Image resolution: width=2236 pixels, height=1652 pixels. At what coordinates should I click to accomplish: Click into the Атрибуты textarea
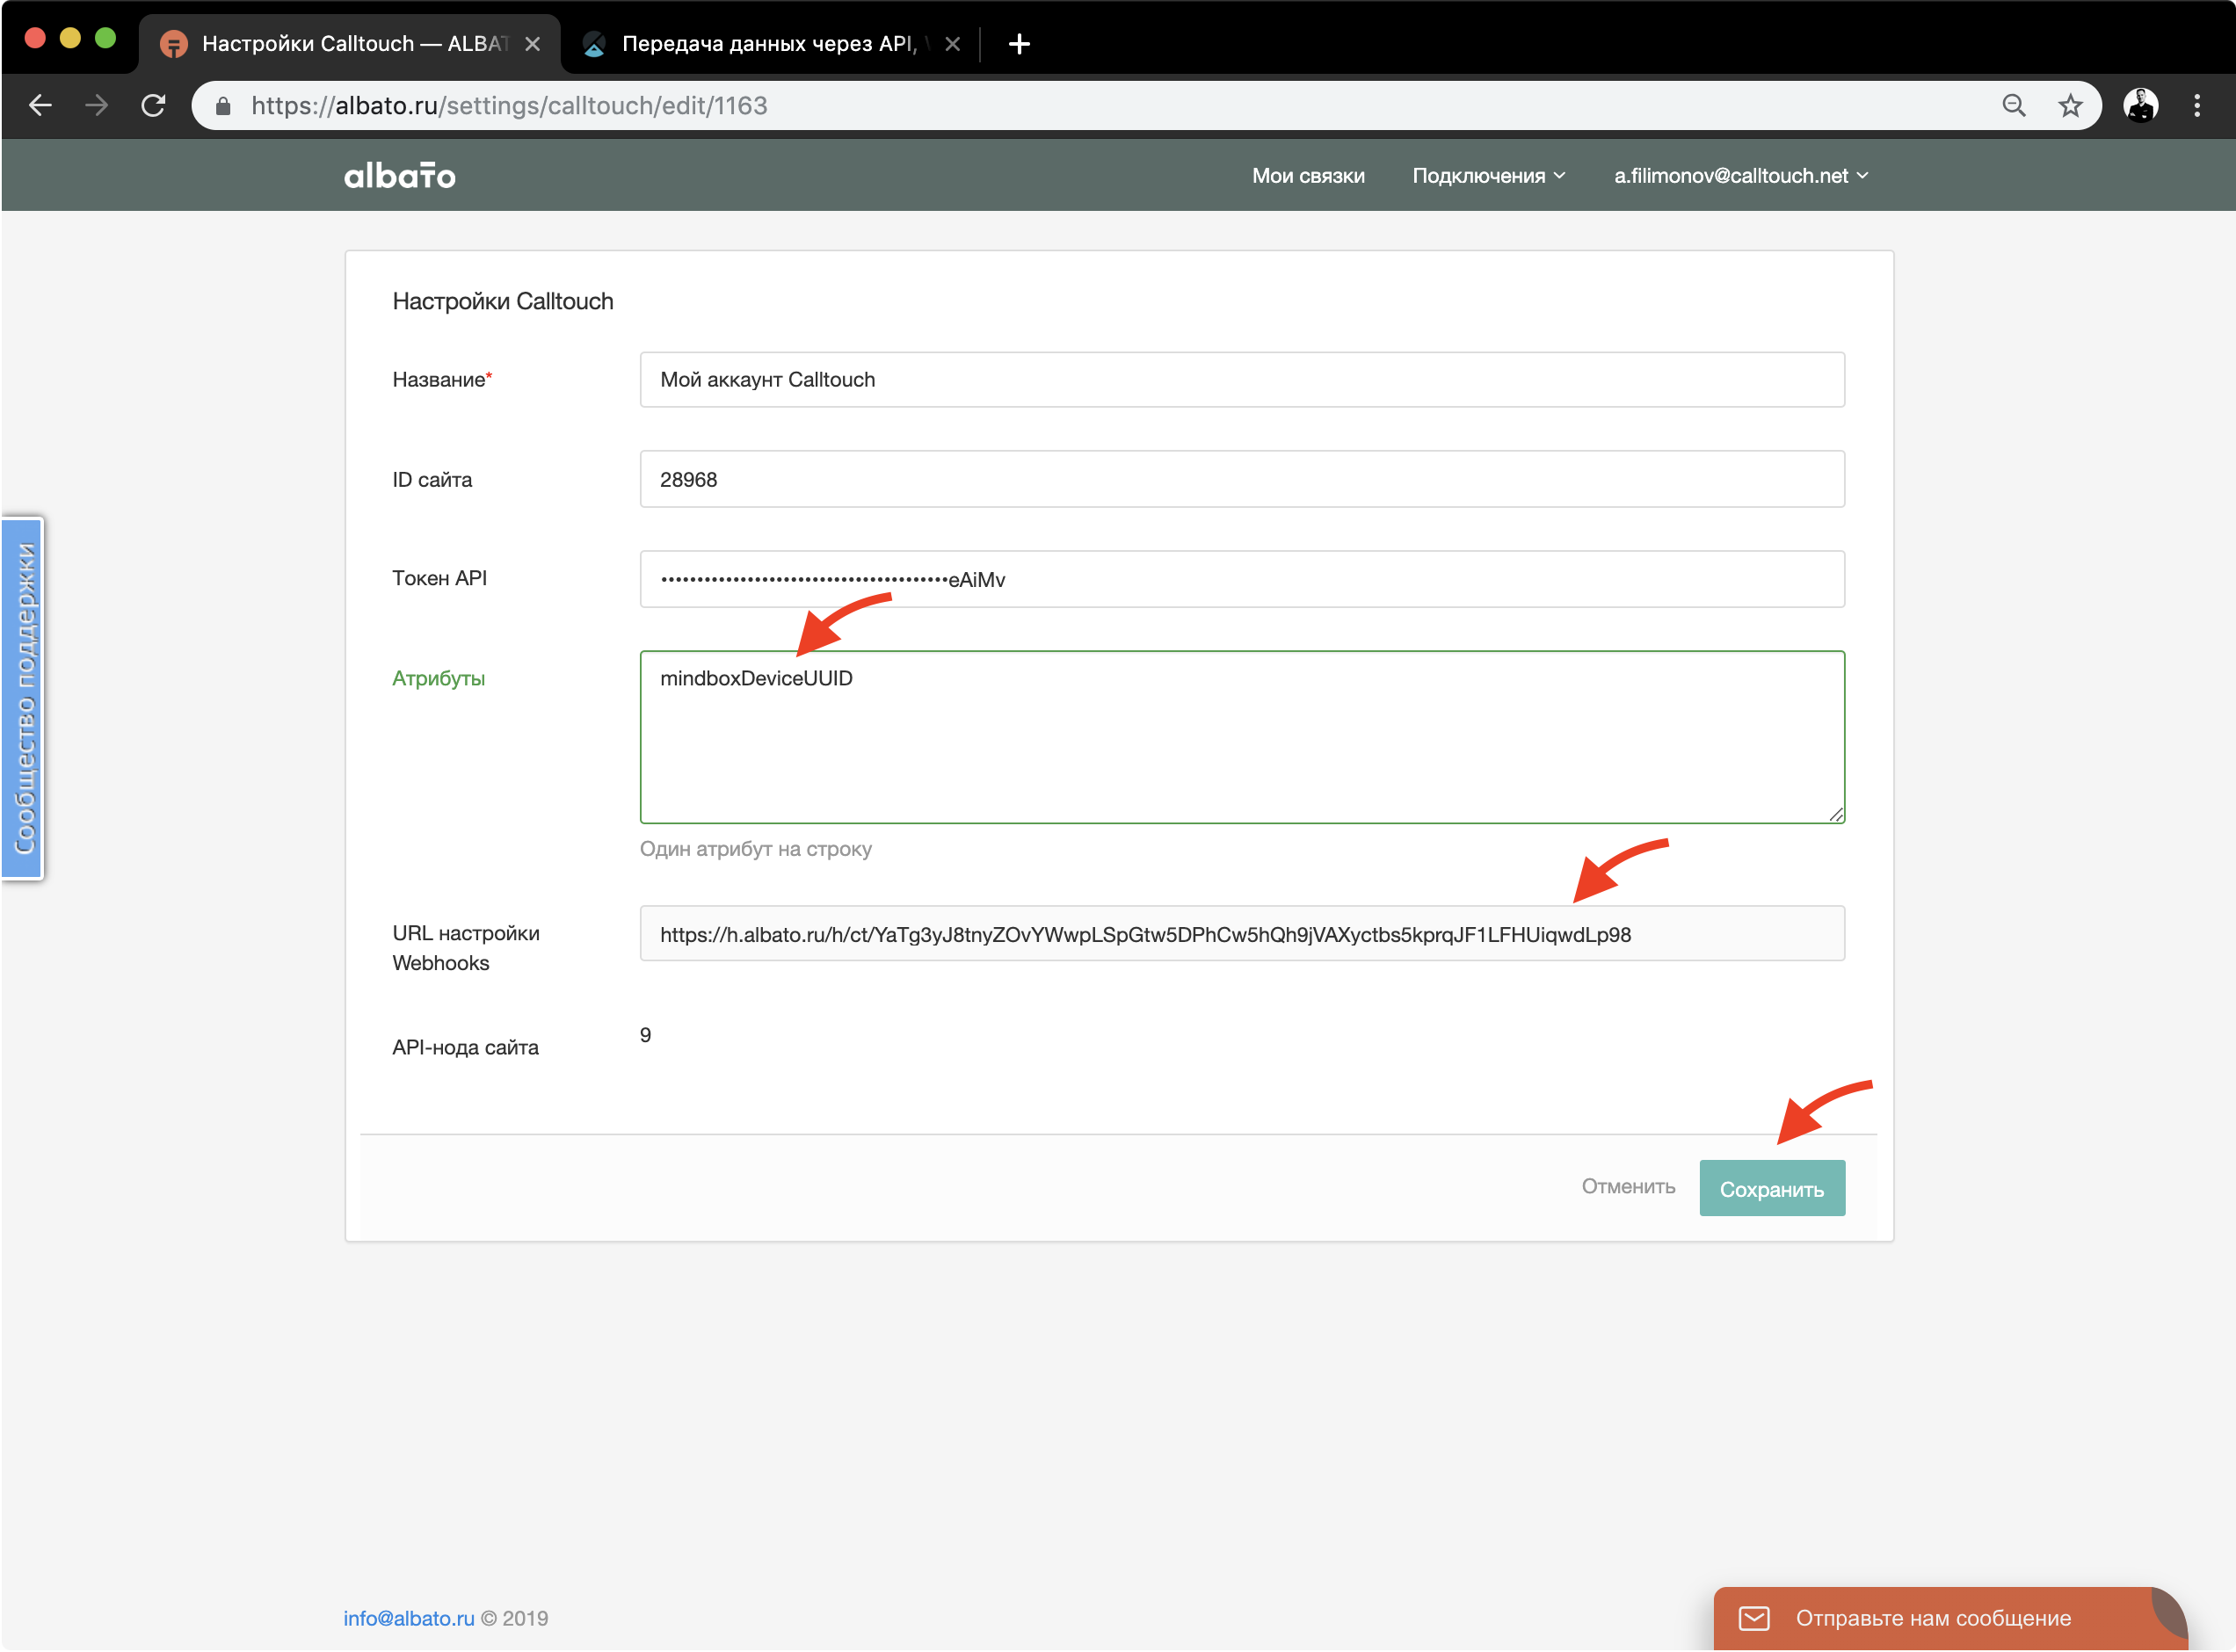pyautogui.click(x=1242, y=737)
